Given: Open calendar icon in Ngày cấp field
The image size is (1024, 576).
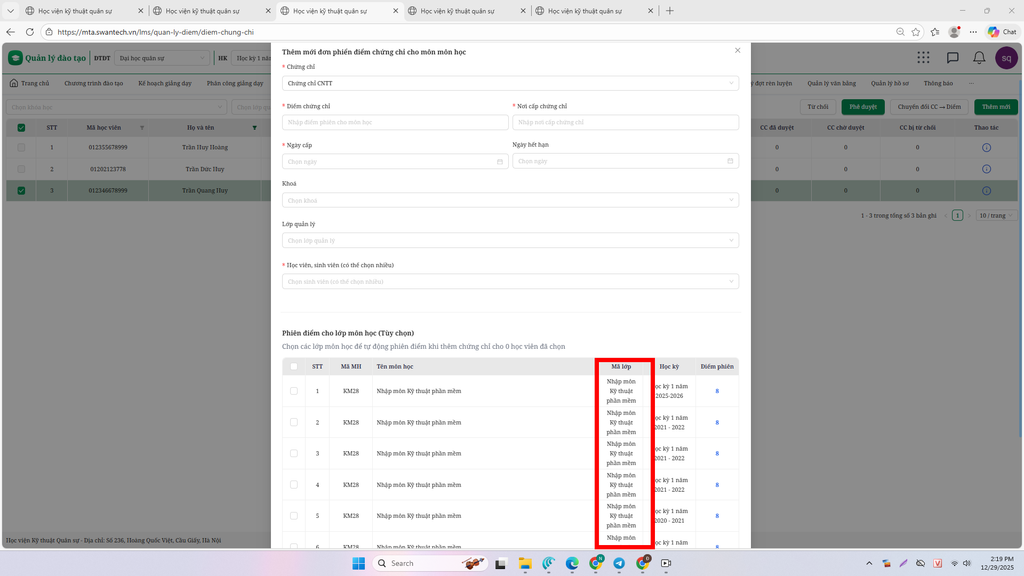Looking at the screenshot, I should click(x=500, y=161).
